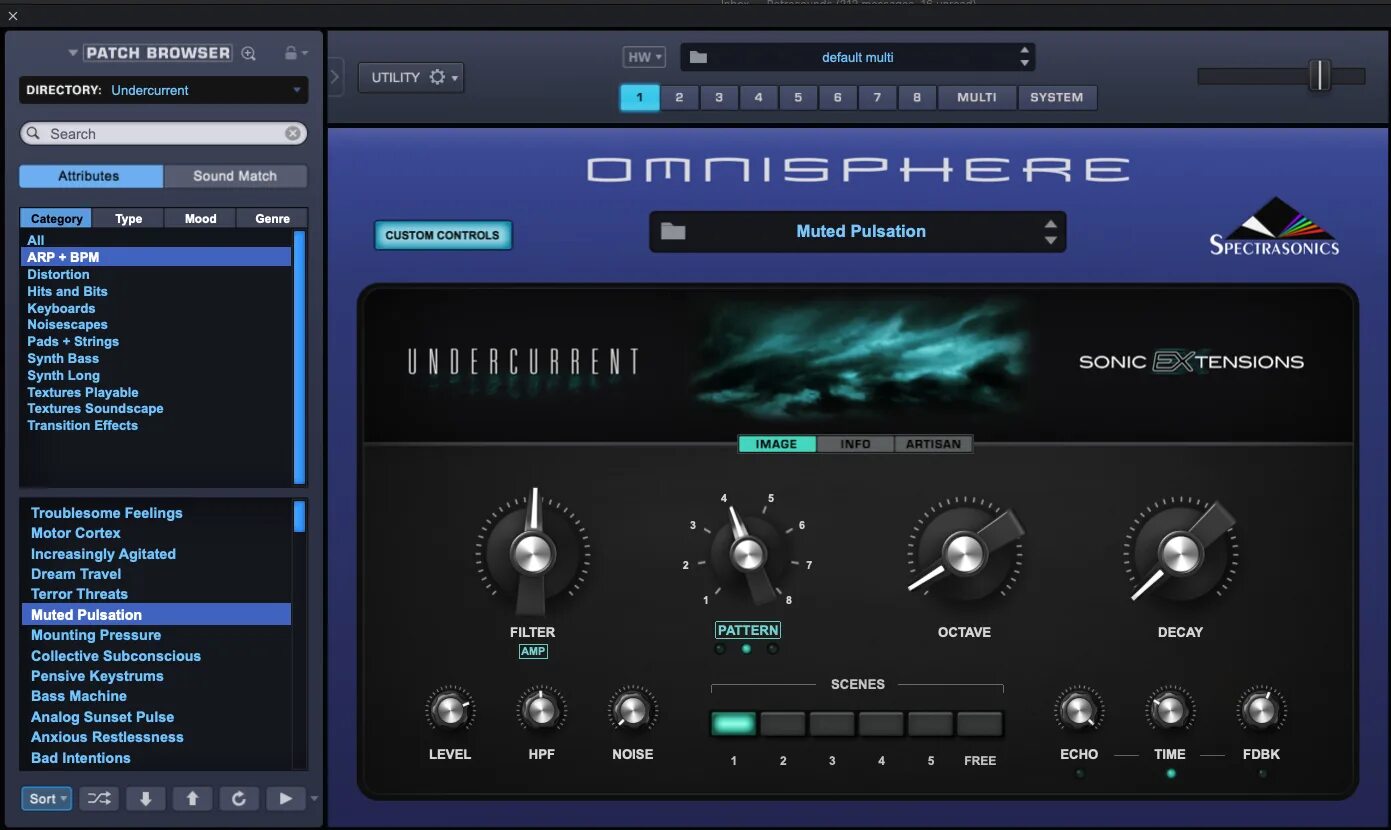This screenshot has height=830, width=1391.
Task: Open the DIRECTORY Undercurrent dropdown
Action: coord(164,90)
